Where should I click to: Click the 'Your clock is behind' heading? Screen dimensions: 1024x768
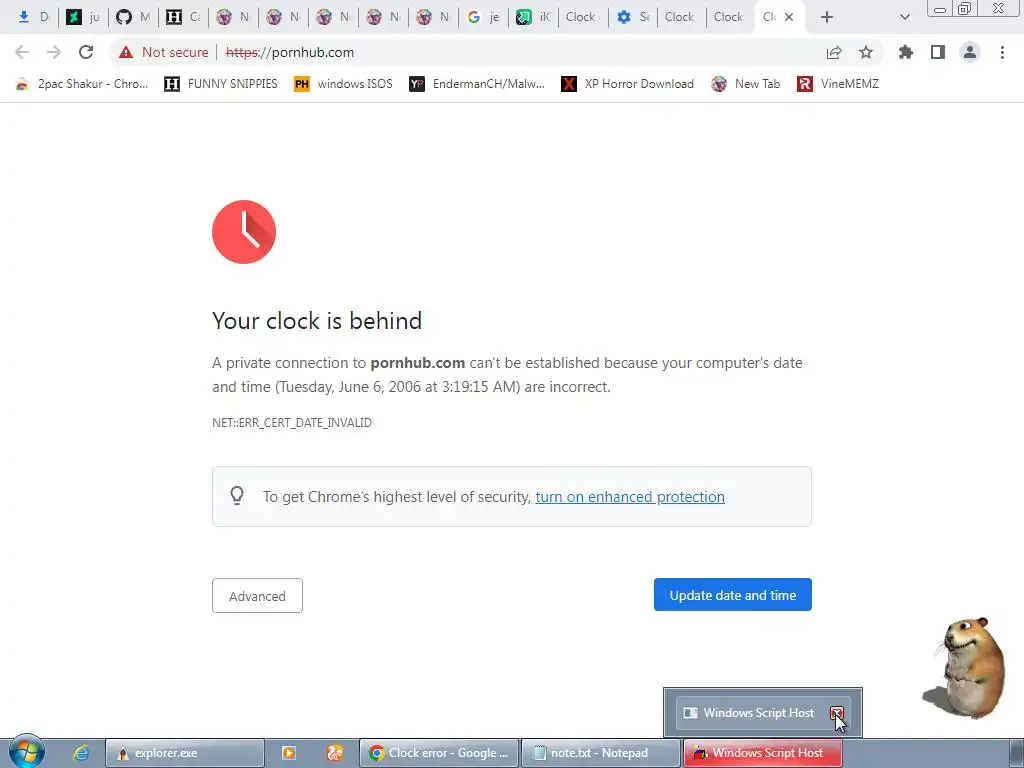(317, 321)
